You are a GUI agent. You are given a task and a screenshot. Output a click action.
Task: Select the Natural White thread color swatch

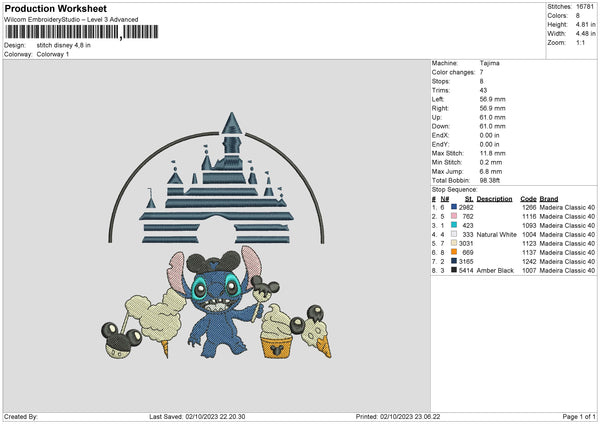[x=454, y=234]
